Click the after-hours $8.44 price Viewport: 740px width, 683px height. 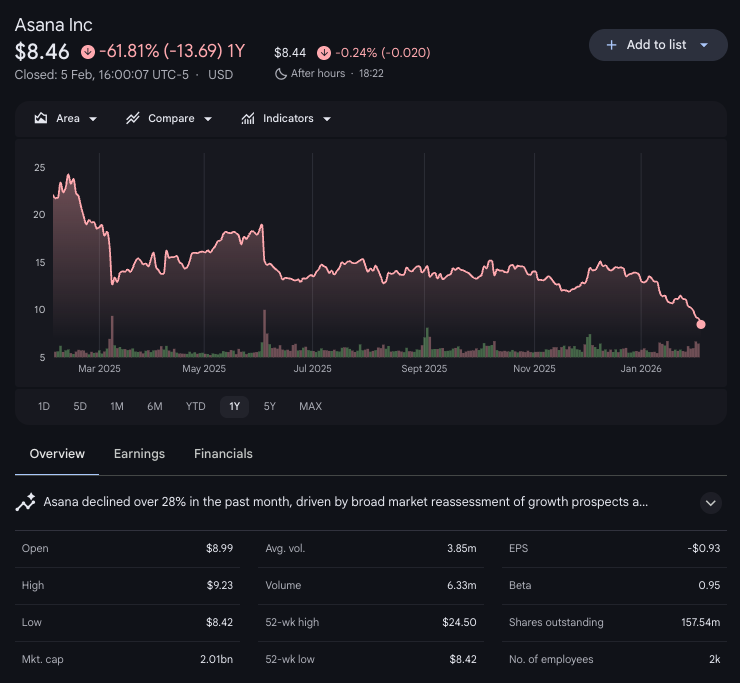(290, 53)
